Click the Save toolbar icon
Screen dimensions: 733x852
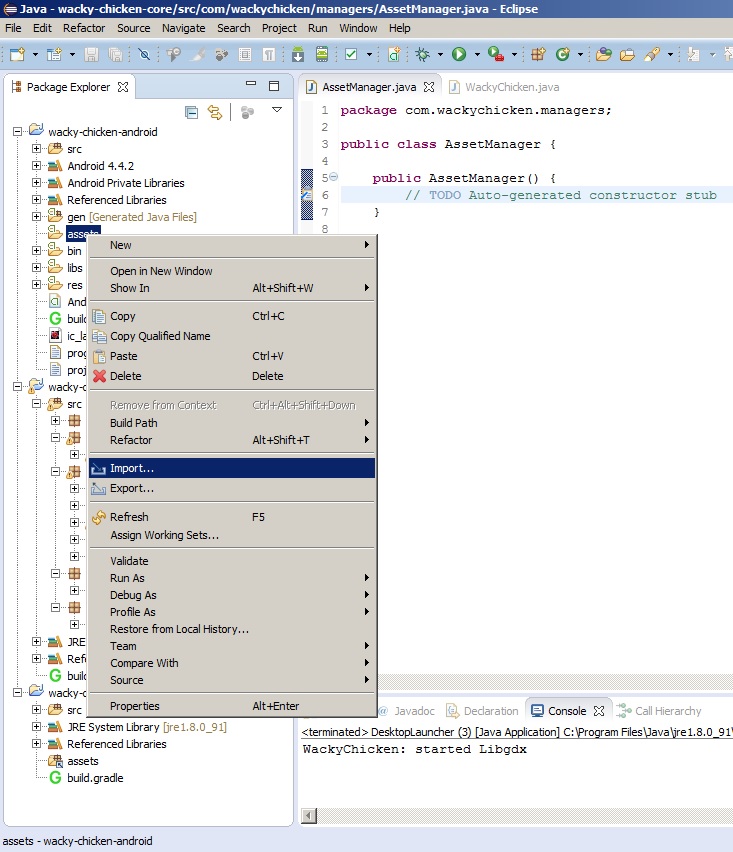pyautogui.click(x=91, y=54)
